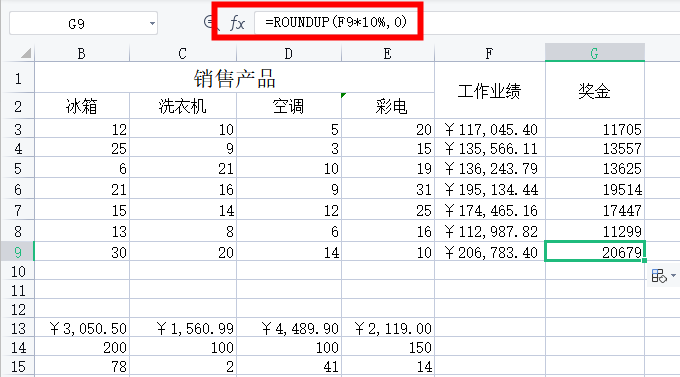Click bonus cell showing 13625
The width and height of the screenshot is (680, 377).
595,168
